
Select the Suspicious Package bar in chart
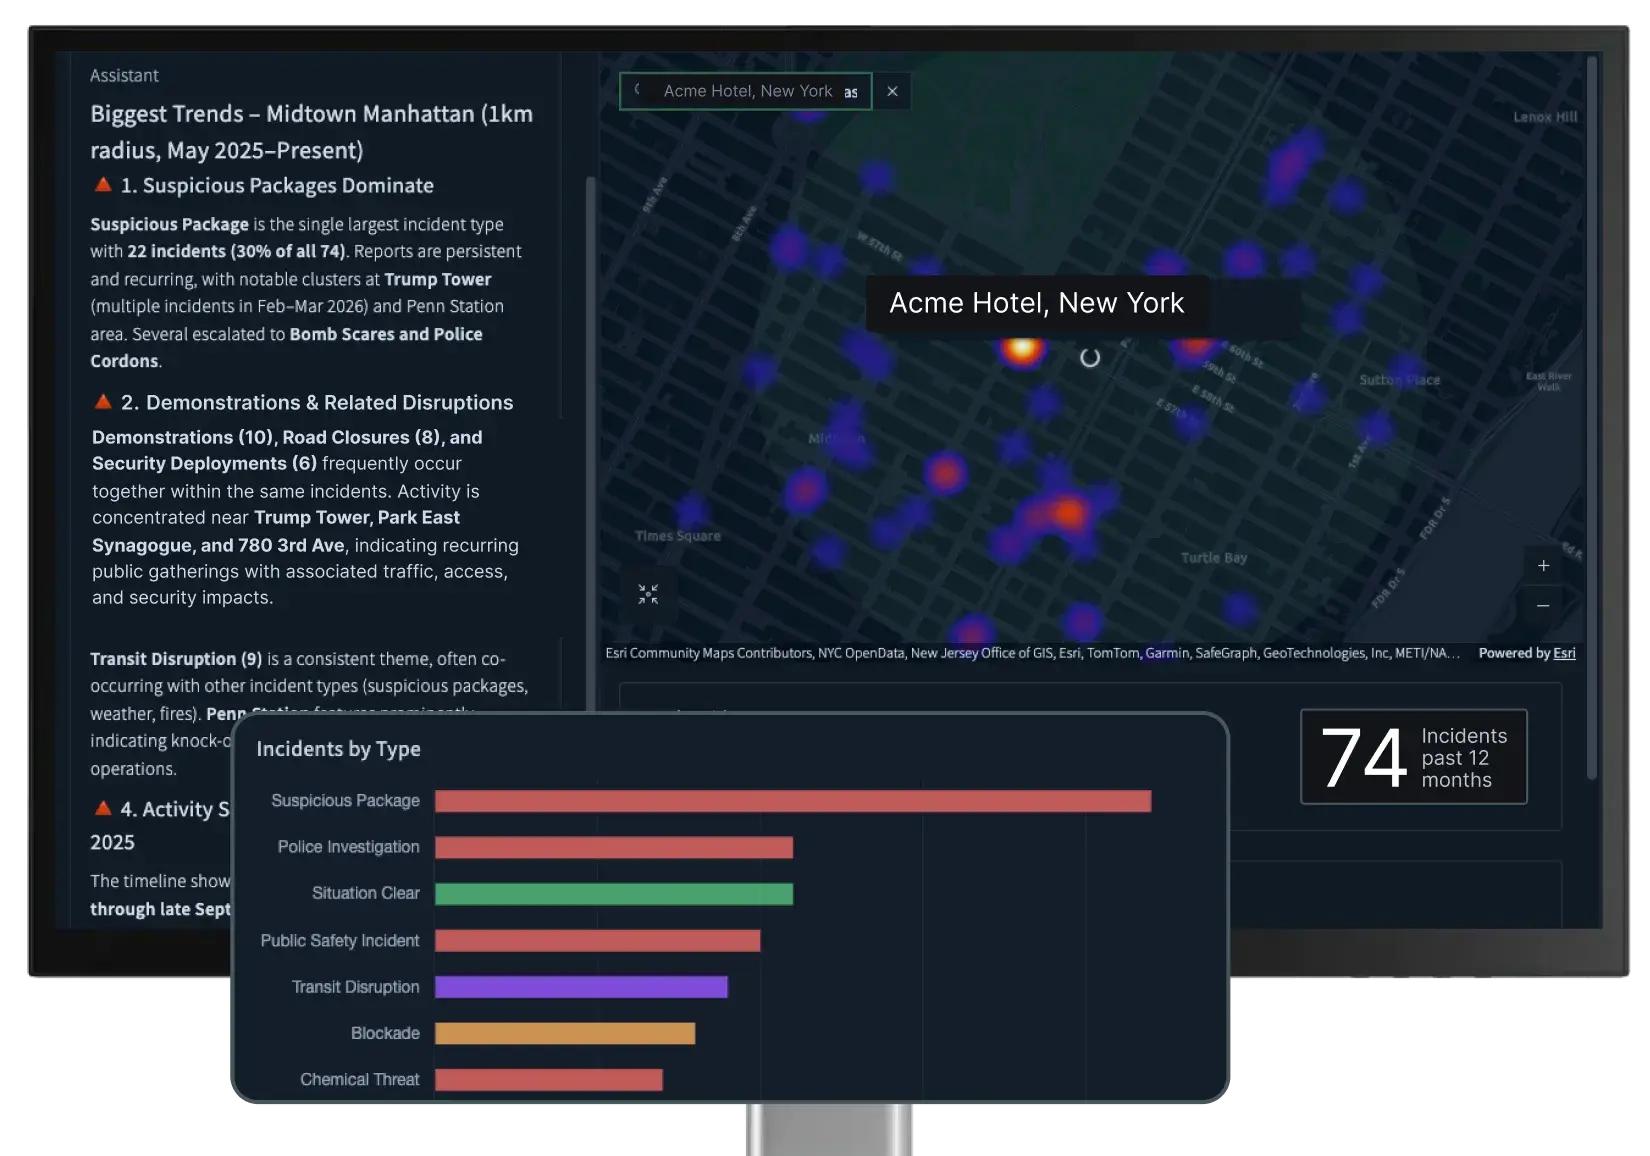(793, 801)
